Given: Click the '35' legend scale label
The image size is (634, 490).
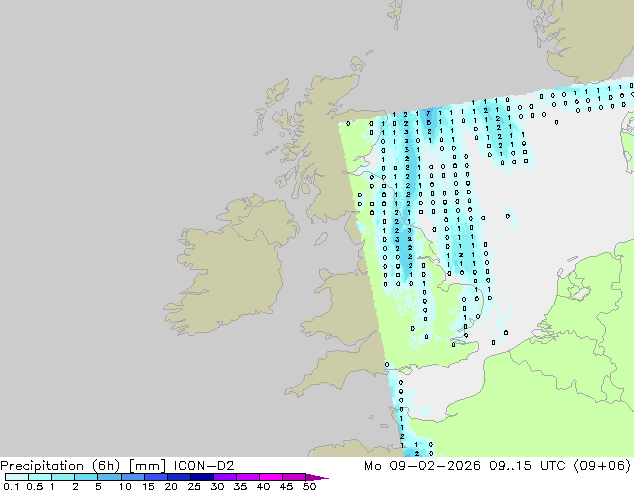Looking at the screenshot, I should 240,486.
